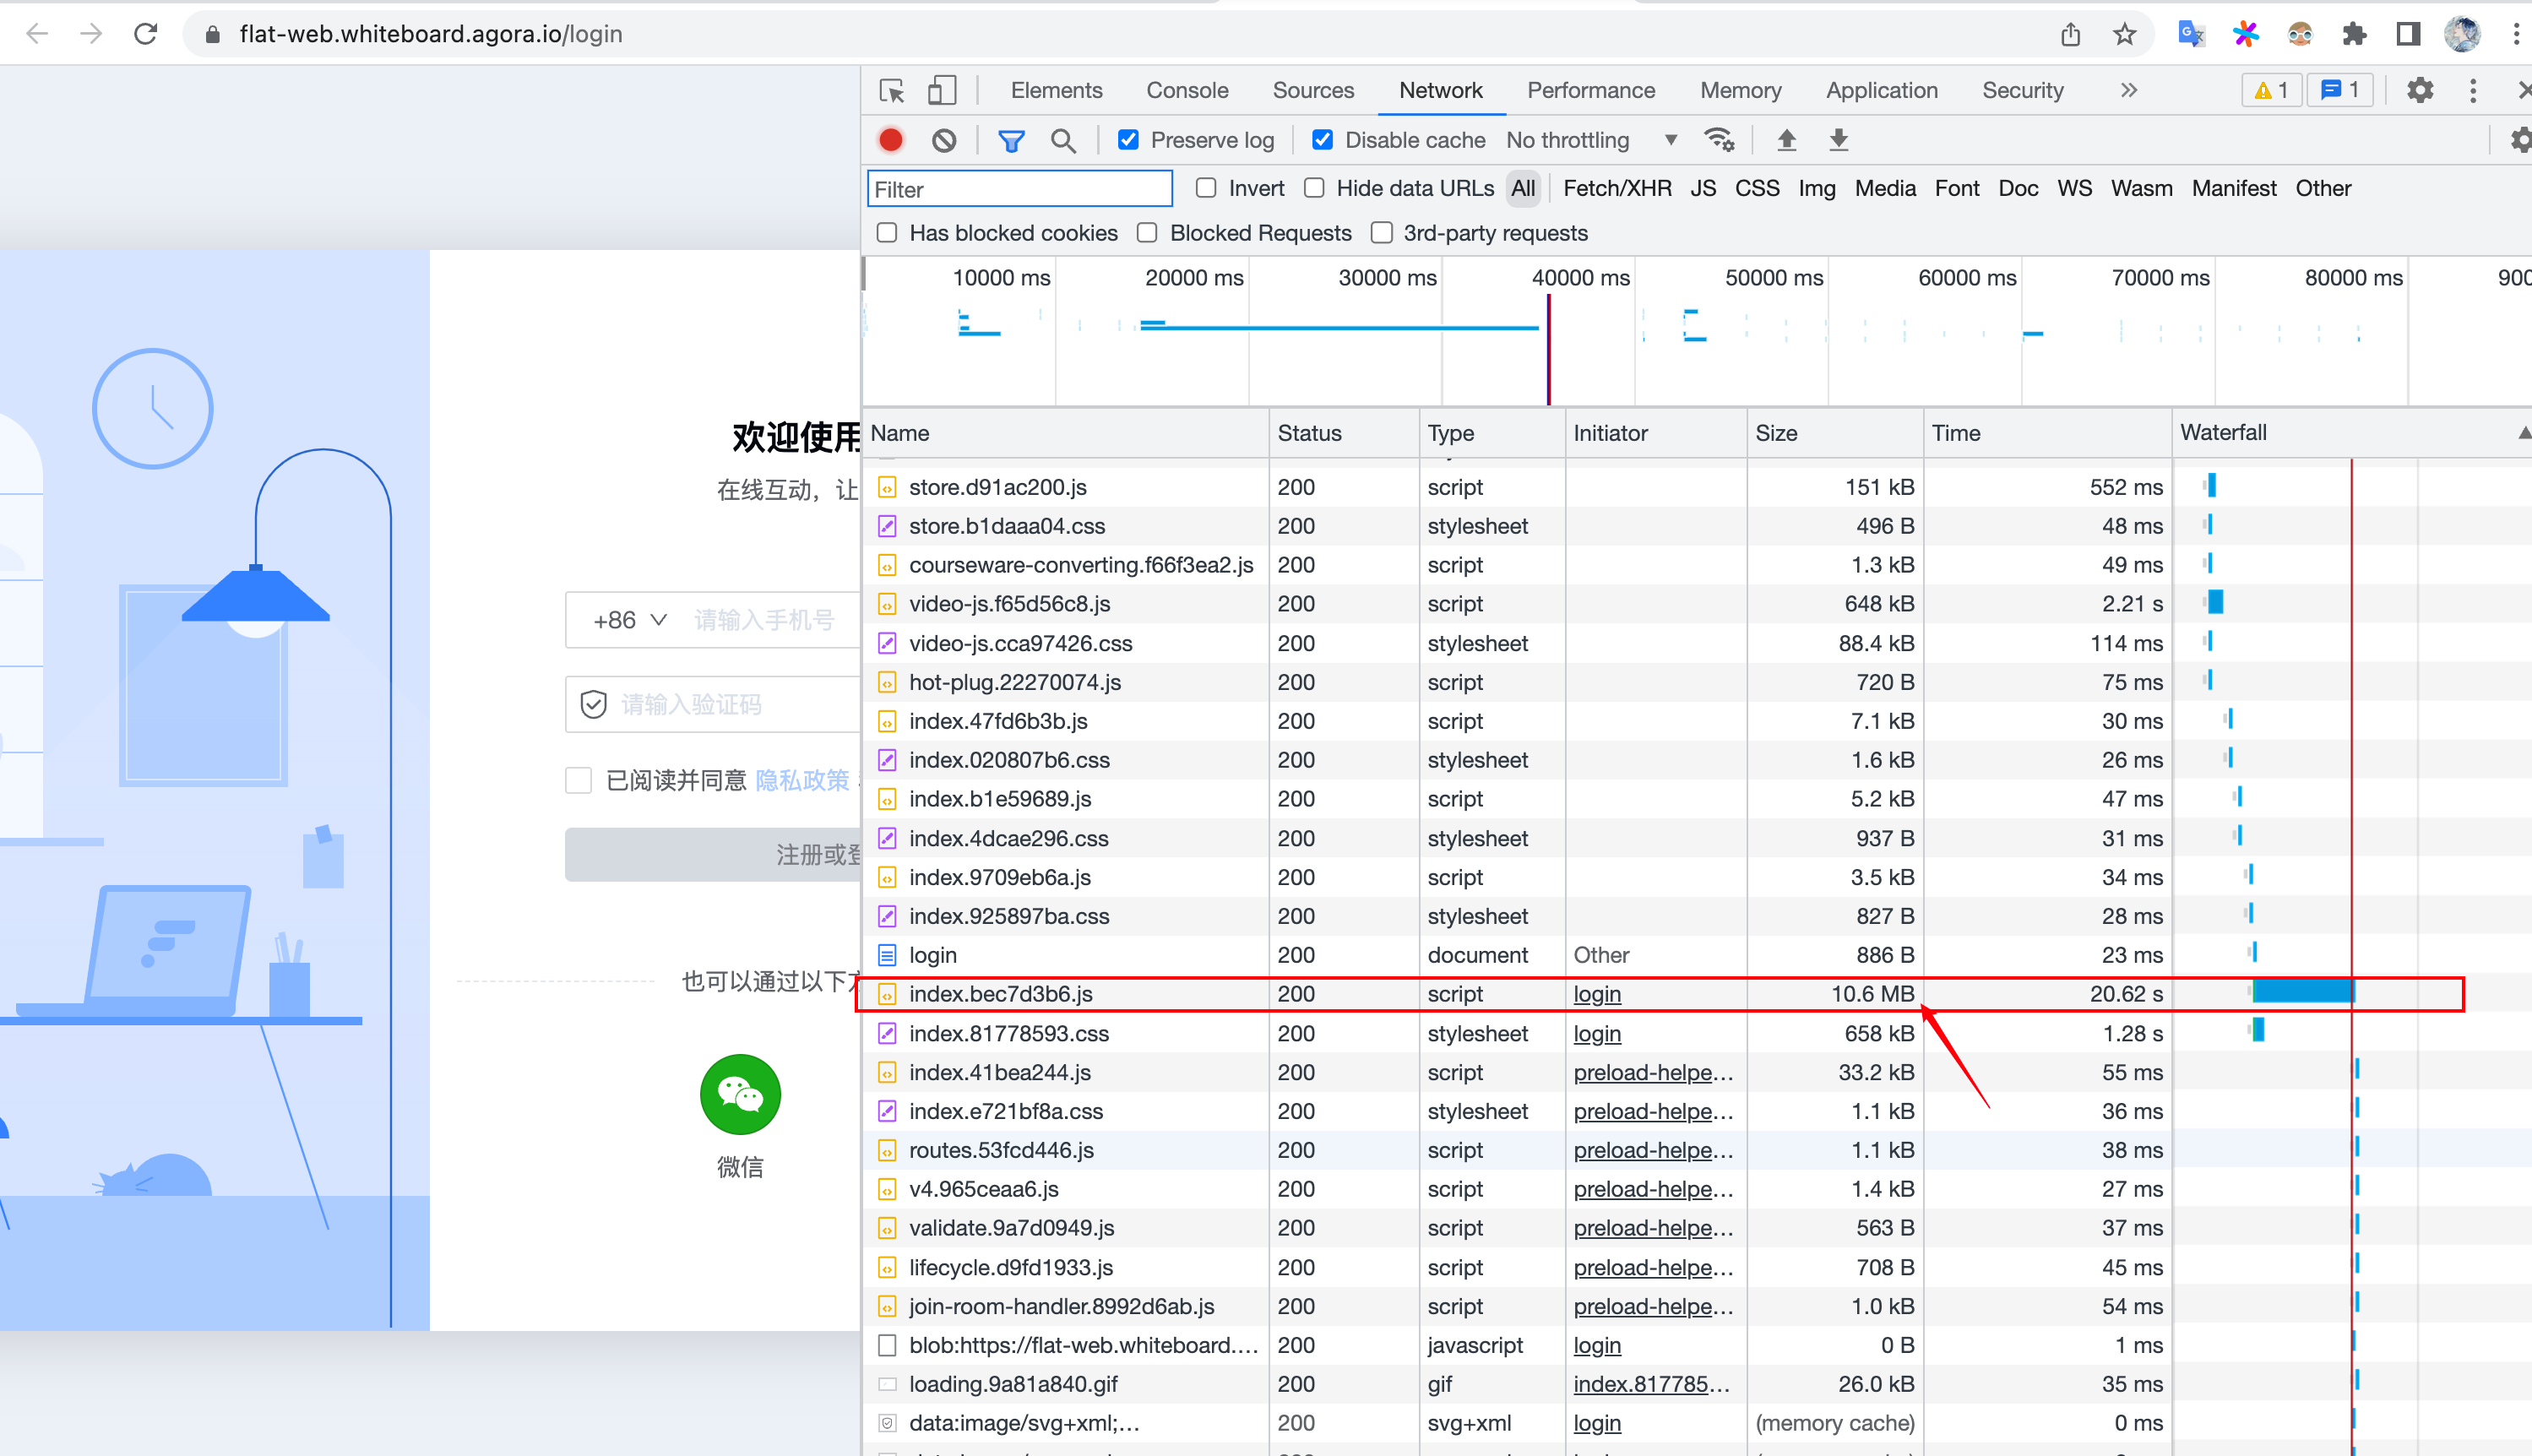2532x1456 pixels.
Task: Click the inspect element selector icon
Action: point(891,91)
